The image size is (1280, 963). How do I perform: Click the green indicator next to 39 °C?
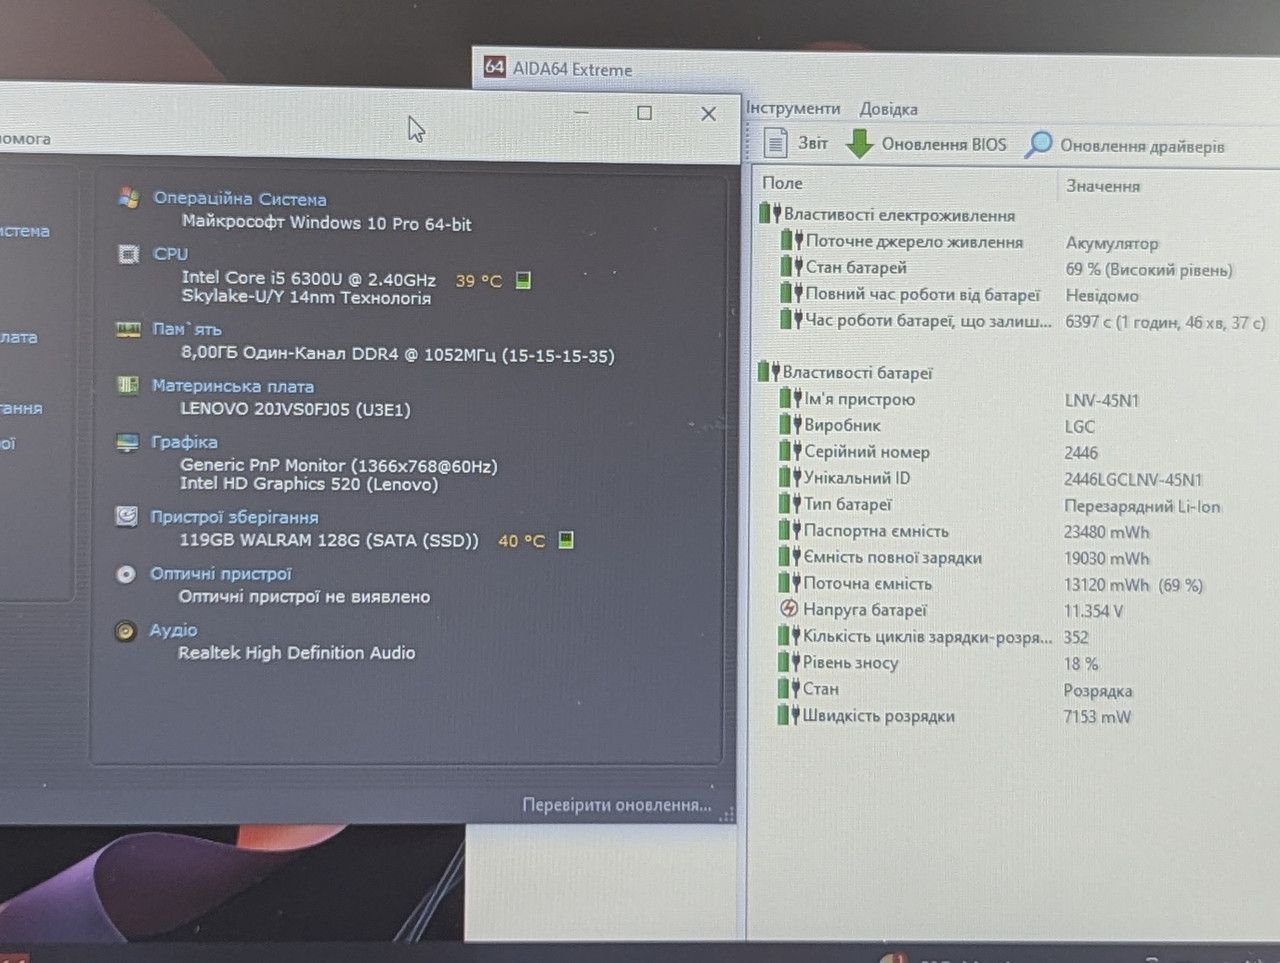[x=523, y=280]
